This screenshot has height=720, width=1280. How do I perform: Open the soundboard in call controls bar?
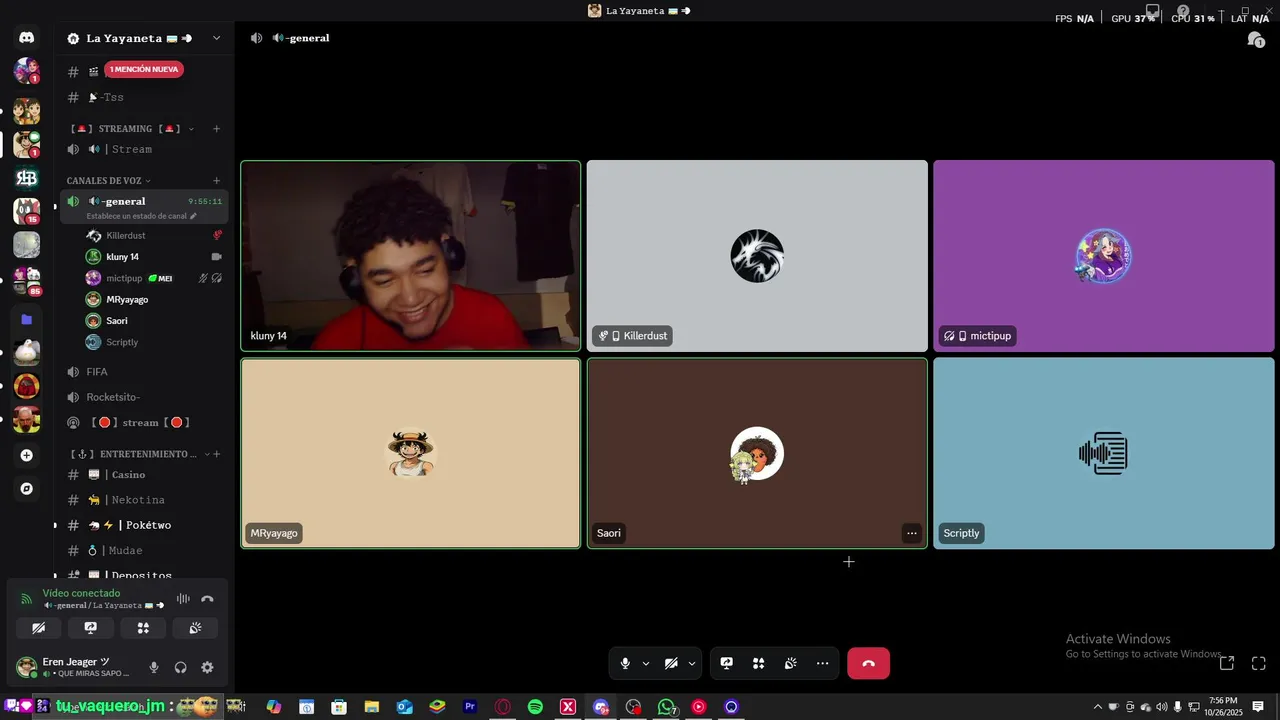coord(790,663)
